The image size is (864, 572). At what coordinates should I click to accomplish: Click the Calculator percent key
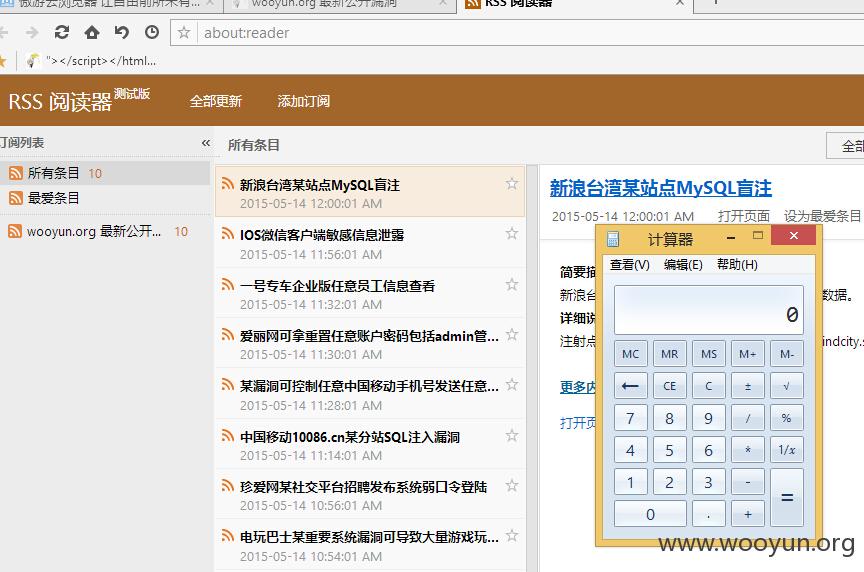pos(787,418)
